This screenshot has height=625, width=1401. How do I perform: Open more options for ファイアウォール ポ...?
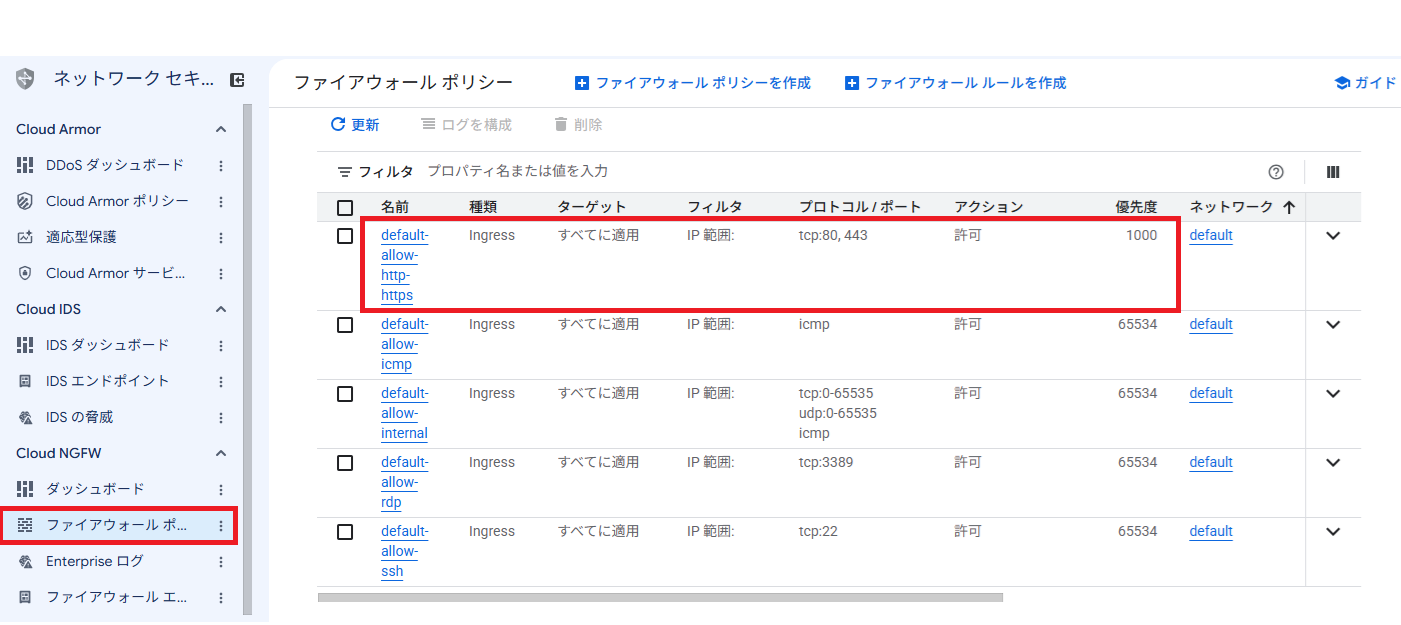click(x=221, y=525)
